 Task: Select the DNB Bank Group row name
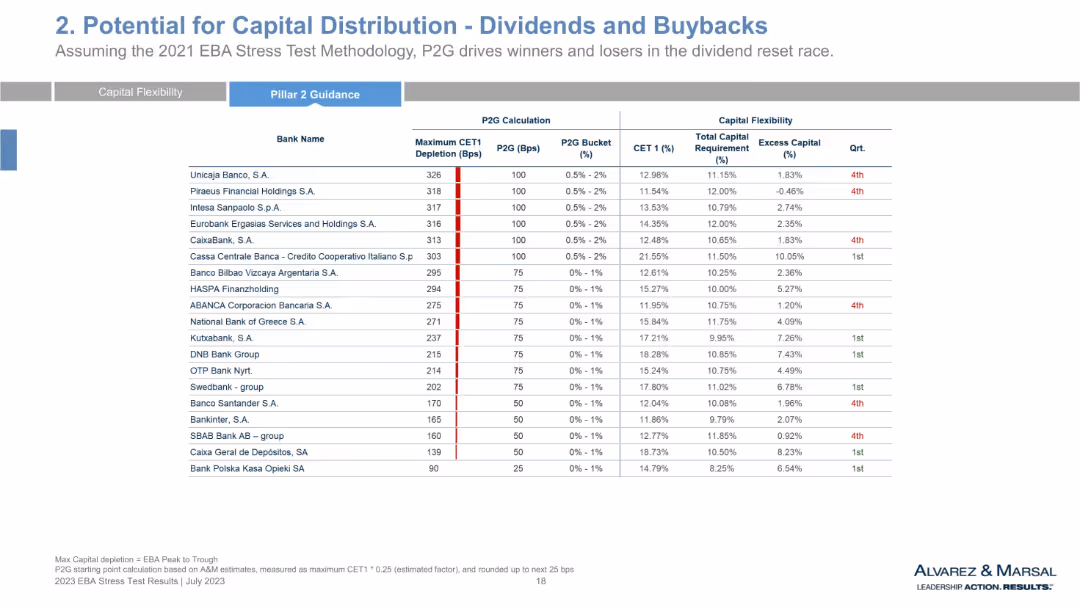225,354
